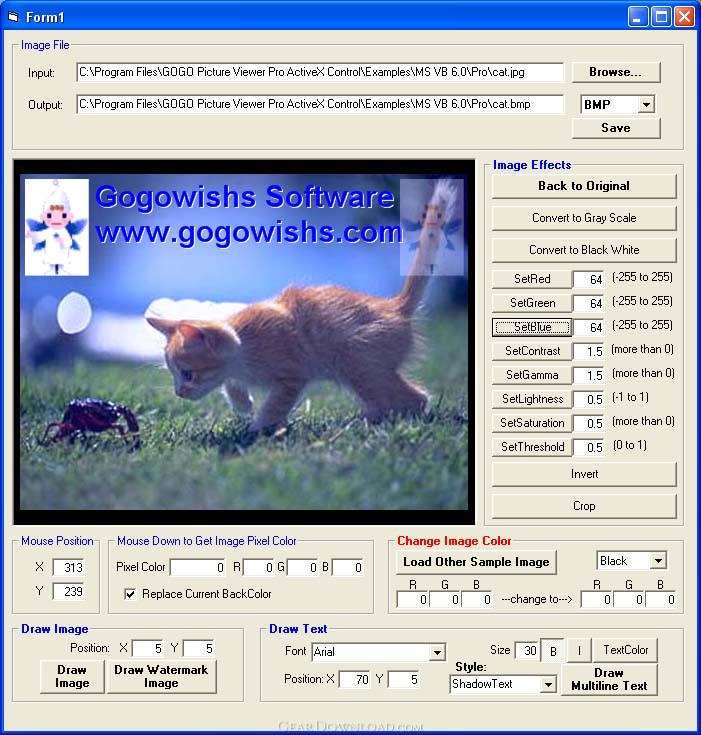Click the Draw Image button
The image size is (701, 735).
pos(72,676)
